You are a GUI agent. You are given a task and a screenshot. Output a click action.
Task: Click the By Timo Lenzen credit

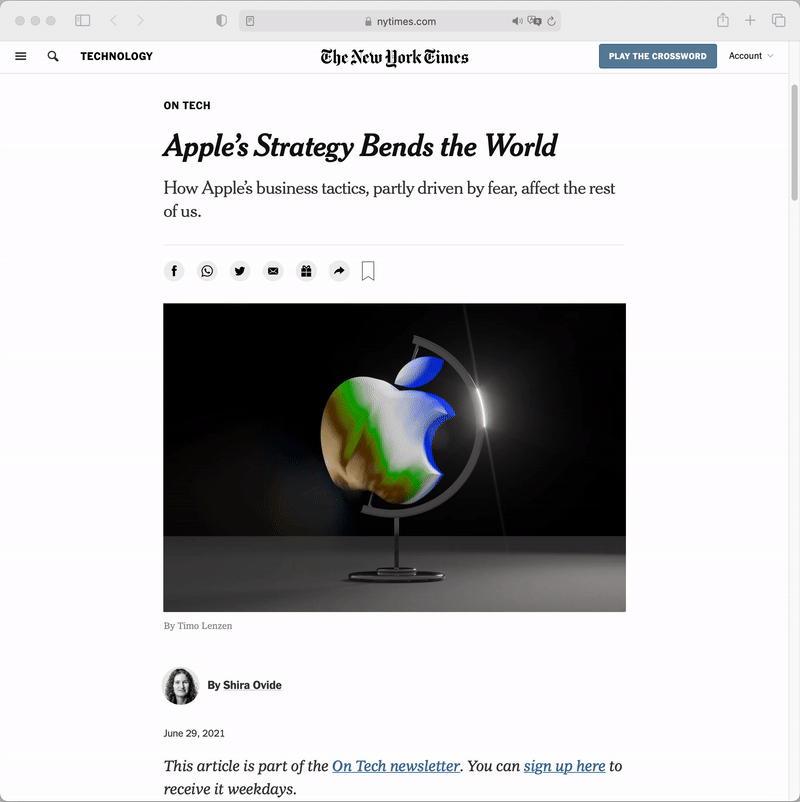pos(198,626)
